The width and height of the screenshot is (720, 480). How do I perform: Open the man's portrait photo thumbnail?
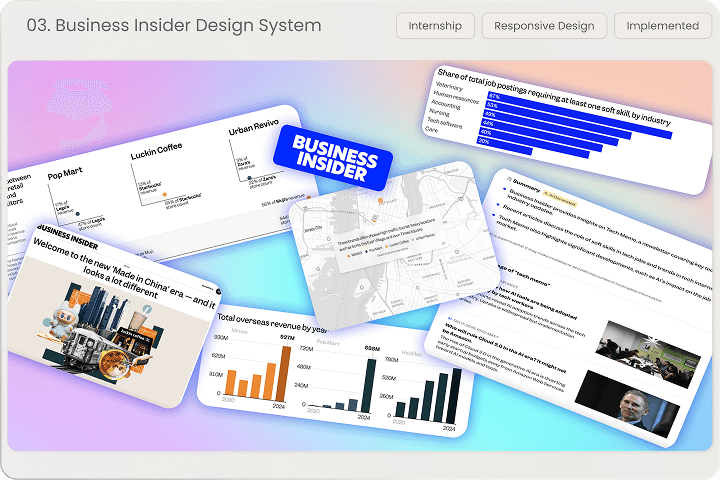click(627, 404)
